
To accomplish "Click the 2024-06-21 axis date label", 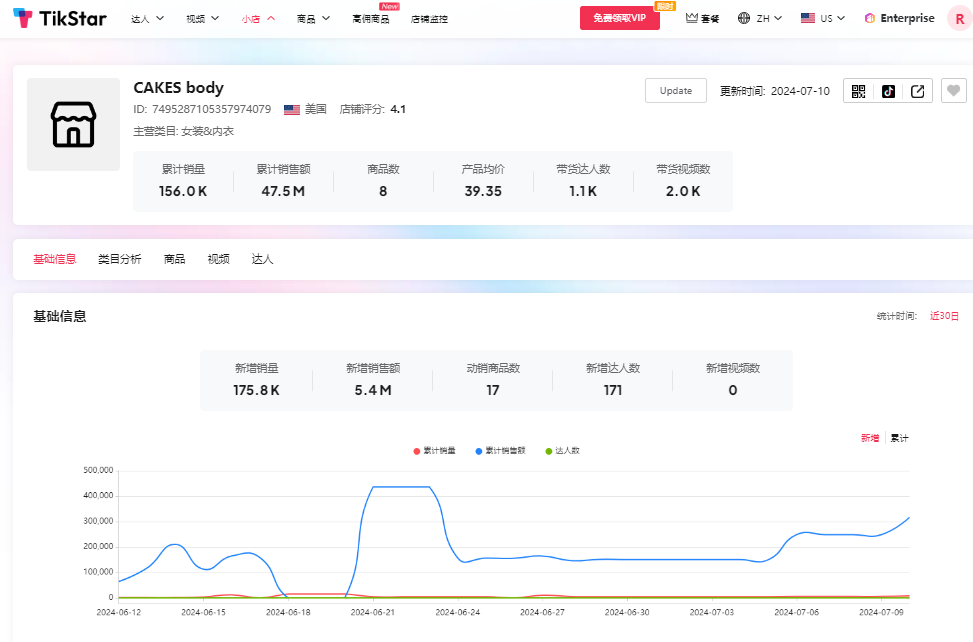I will (372, 612).
